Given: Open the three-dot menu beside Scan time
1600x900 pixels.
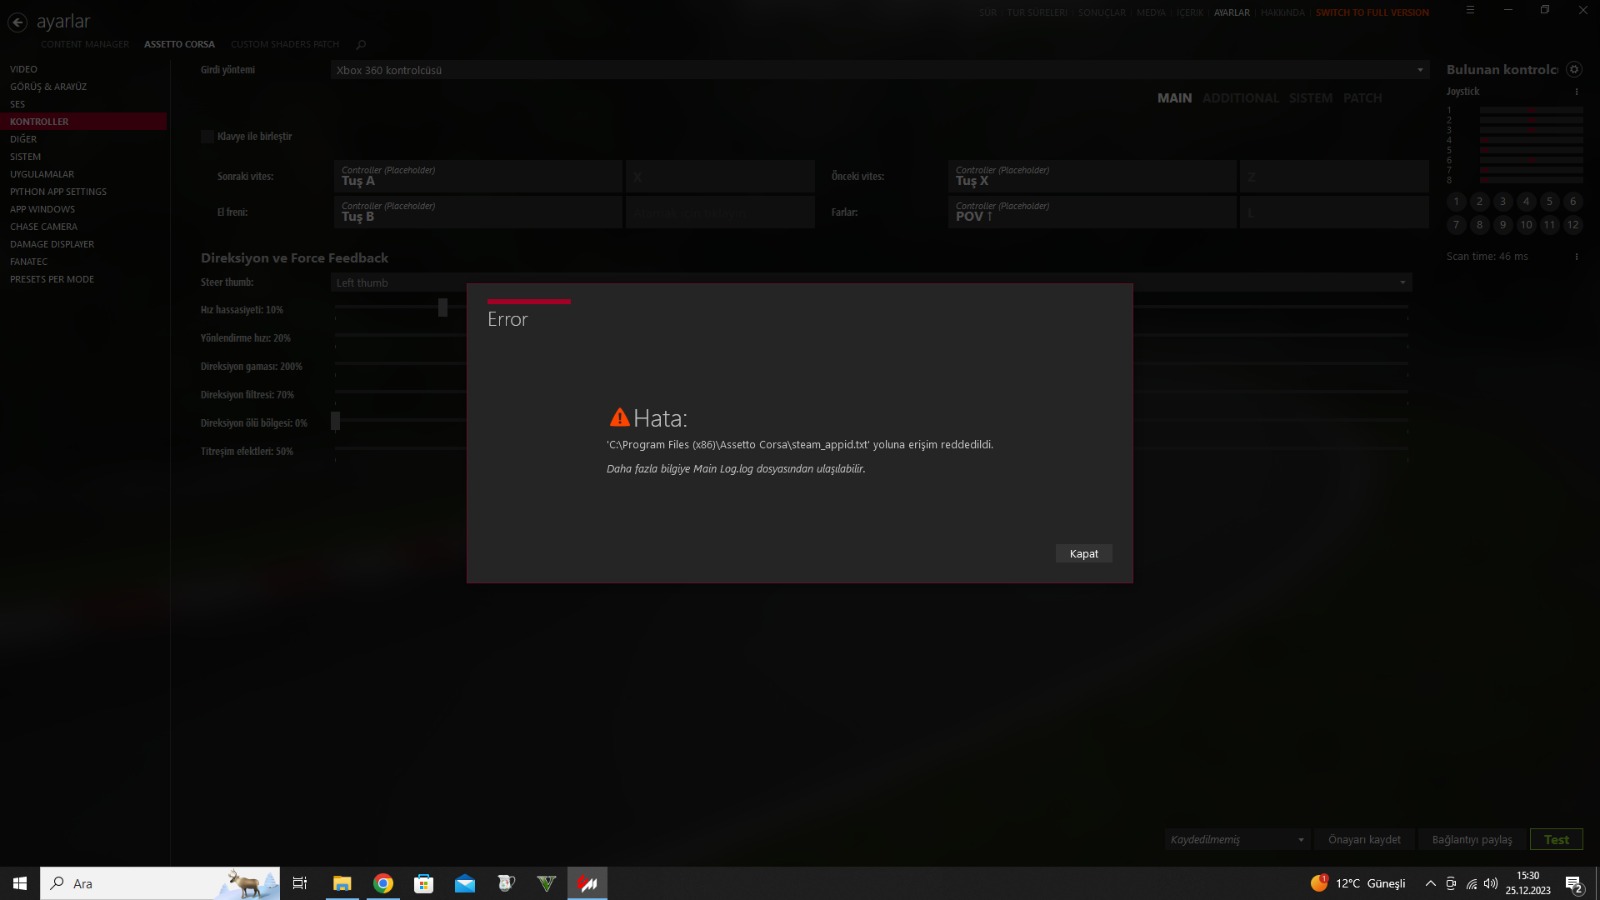Looking at the screenshot, I should coord(1577,257).
